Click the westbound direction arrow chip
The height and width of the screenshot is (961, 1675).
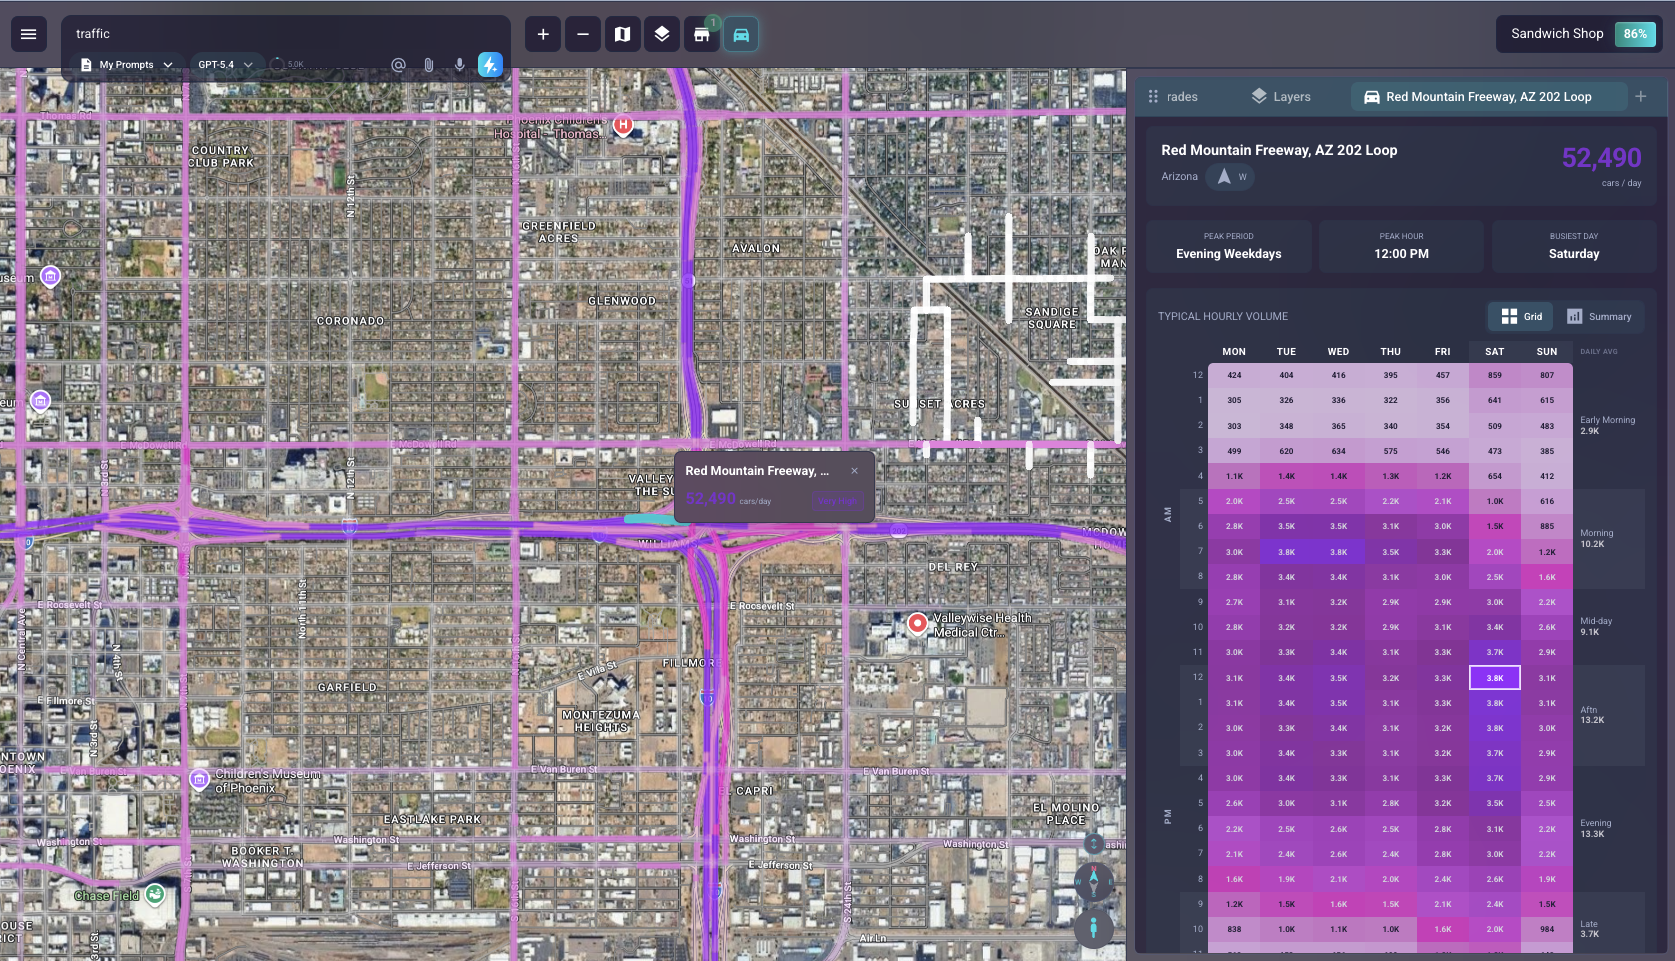(x=1231, y=177)
